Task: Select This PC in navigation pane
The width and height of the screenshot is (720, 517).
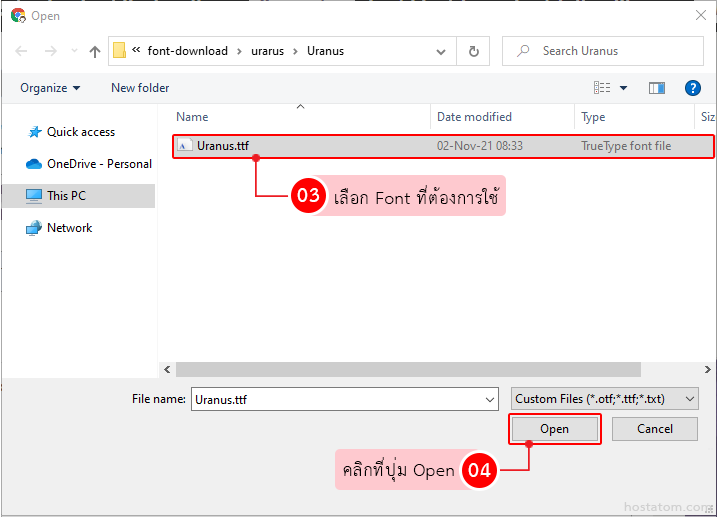Action: 66,196
